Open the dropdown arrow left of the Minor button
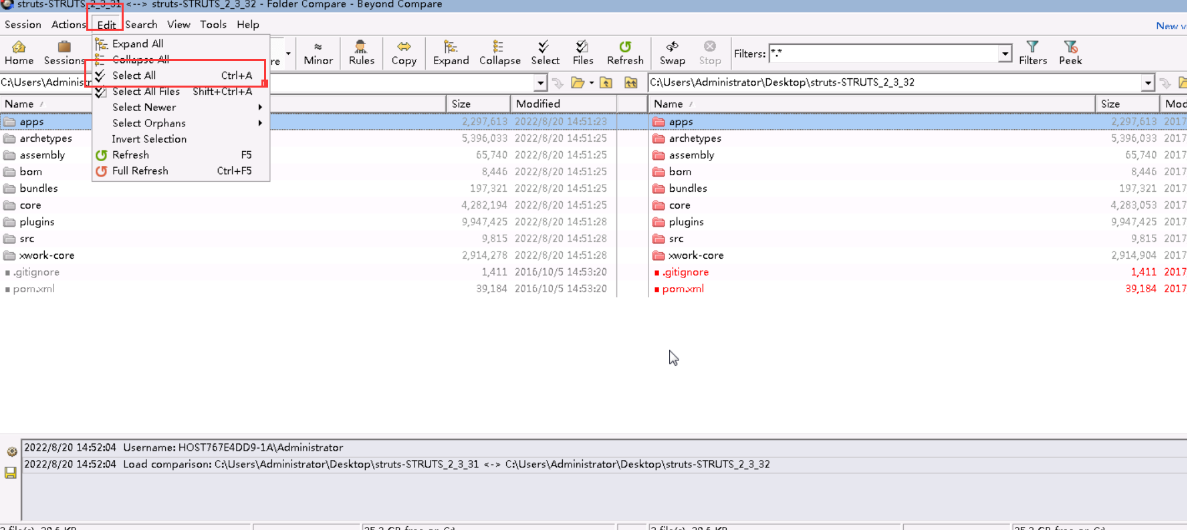 (288, 53)
